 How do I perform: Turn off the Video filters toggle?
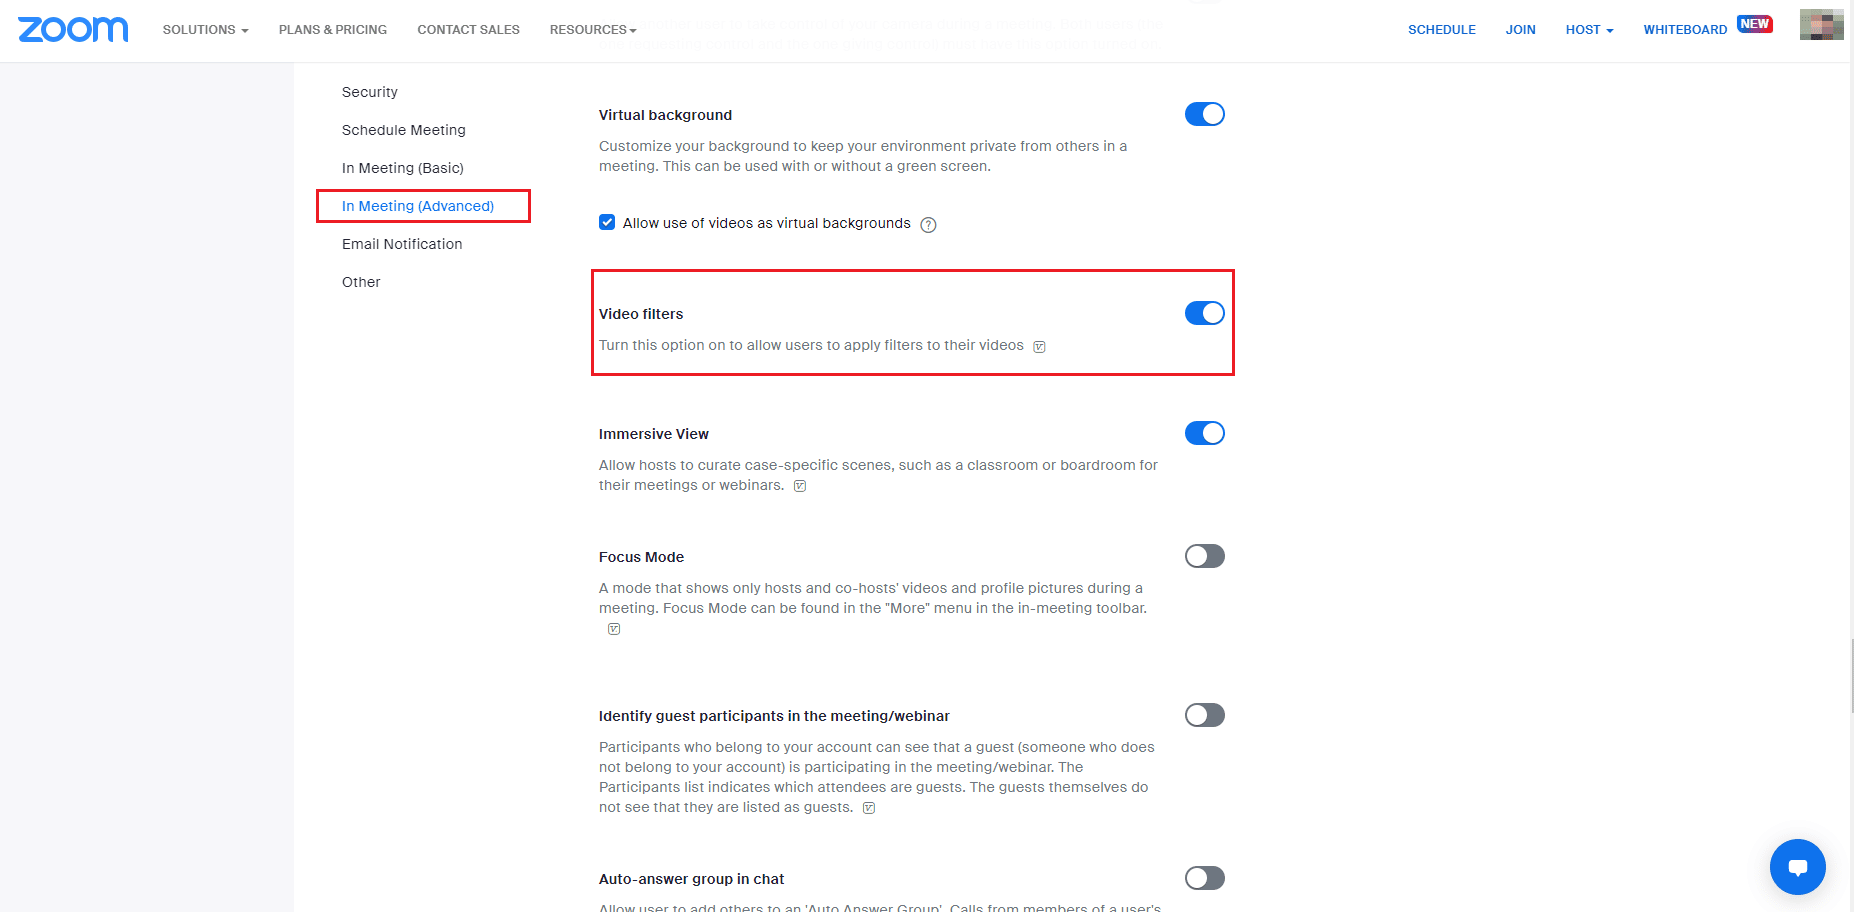pos(1204,313)
